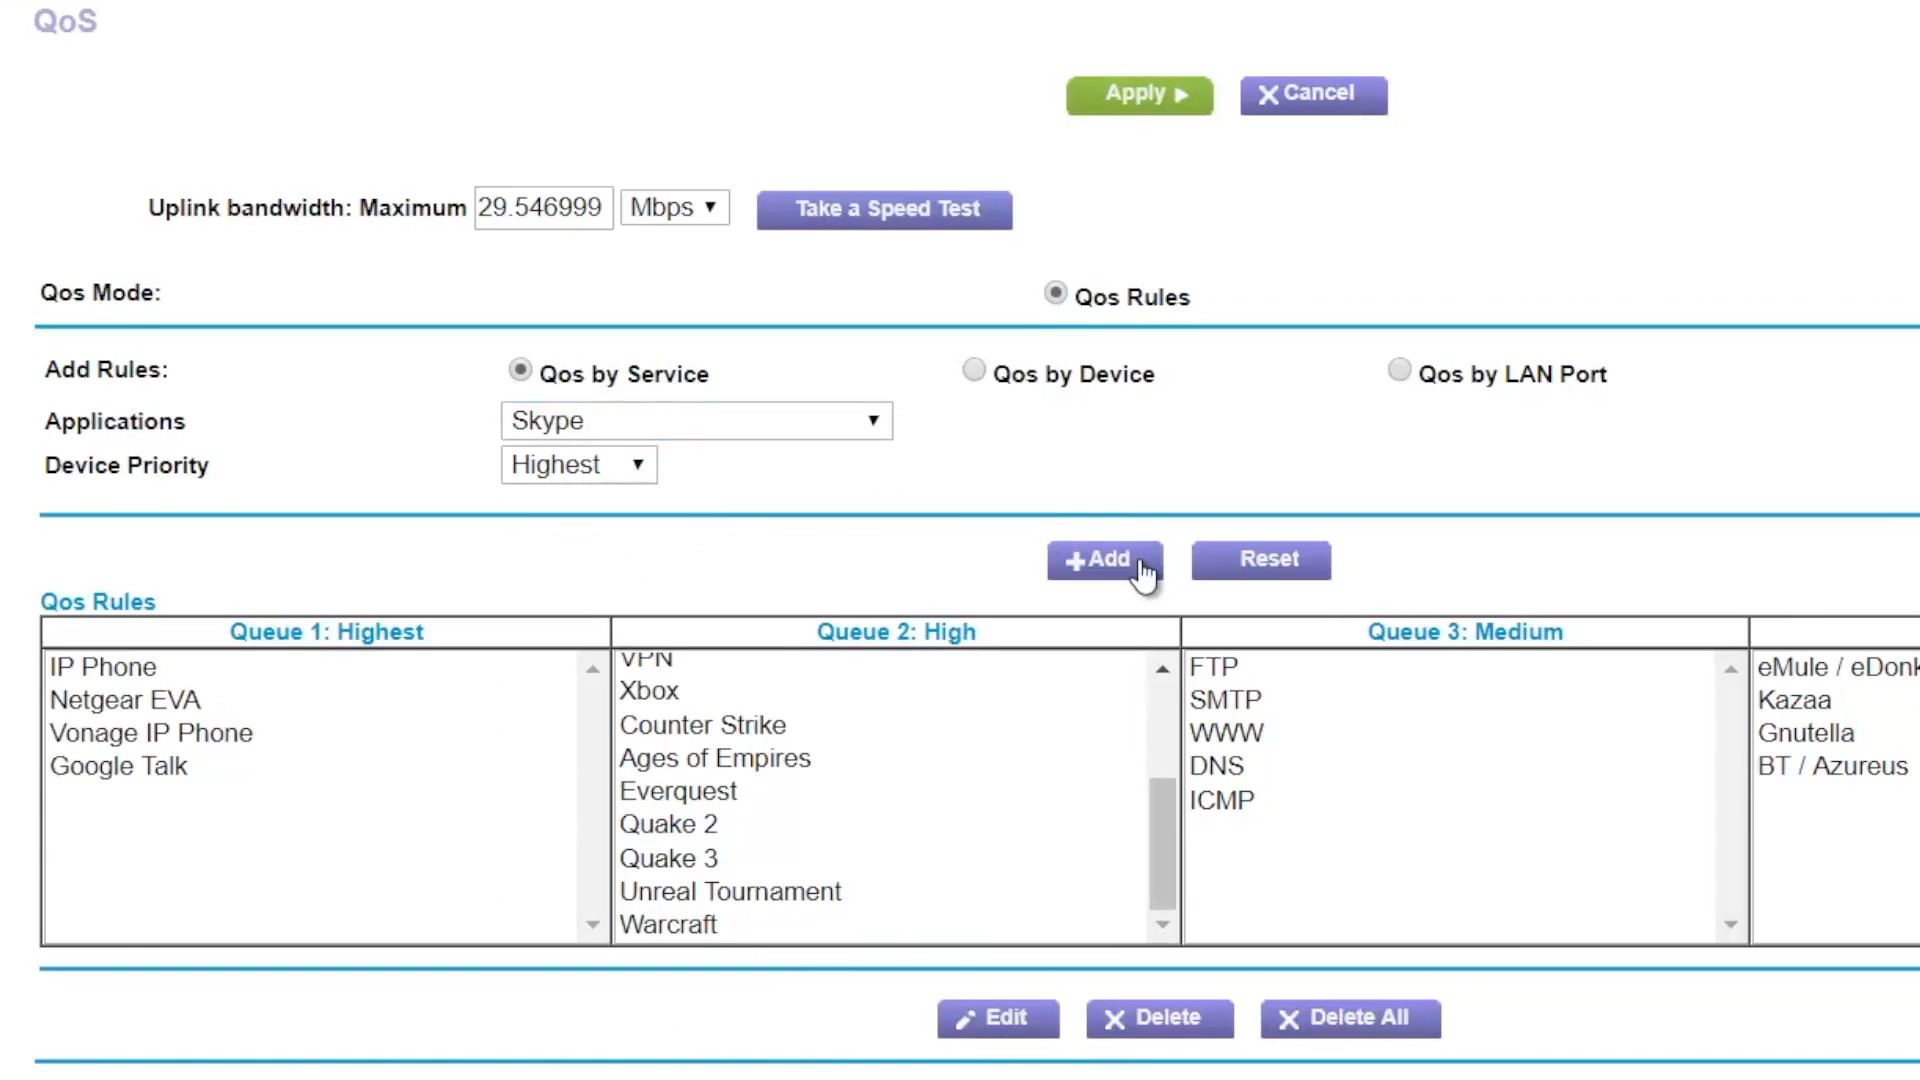This screenshot has width=1920, height=1080.
Task: Click the Queue 2 High scrollbar thumb
Action: tap(1162, 842)
